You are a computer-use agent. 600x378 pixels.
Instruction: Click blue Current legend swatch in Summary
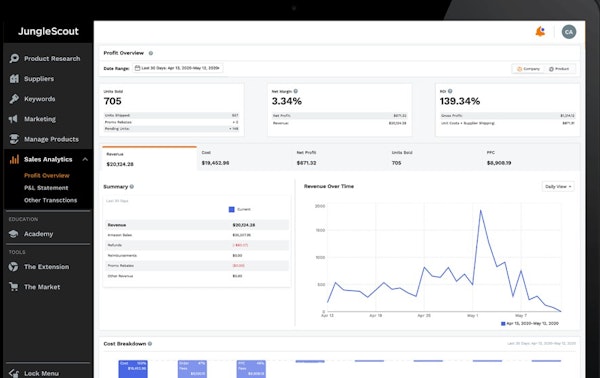point(232,209)
